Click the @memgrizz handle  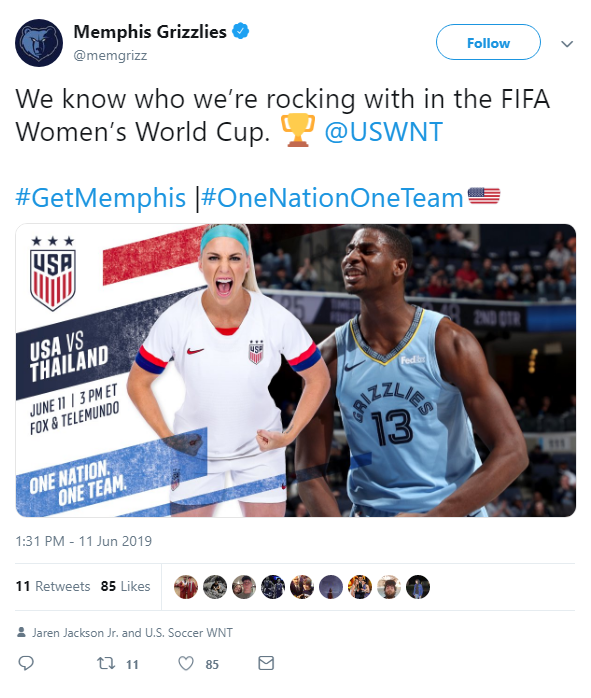pos(110,55)
